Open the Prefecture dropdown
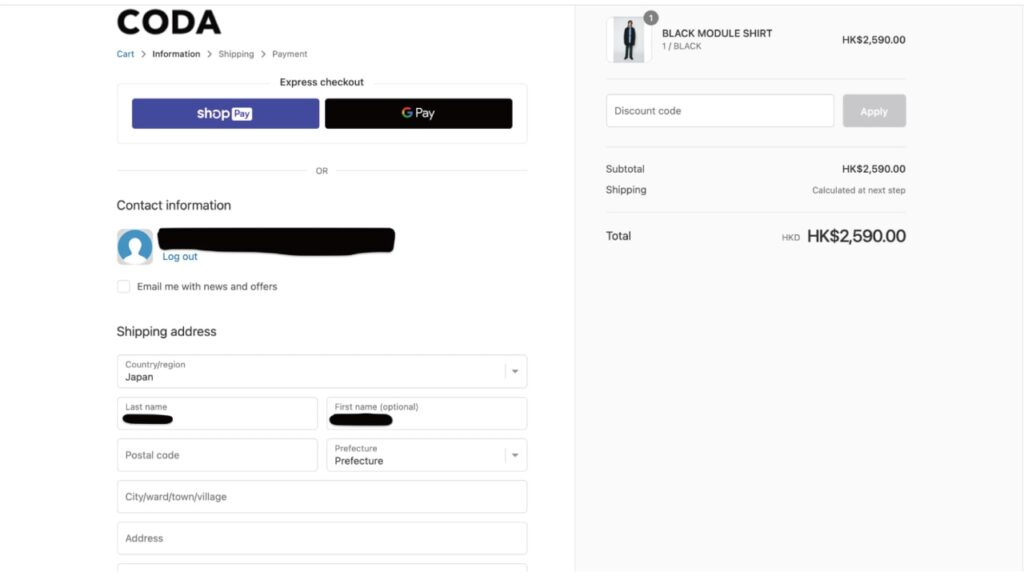This screenshot has height=576, width=1024. [426, 455]
